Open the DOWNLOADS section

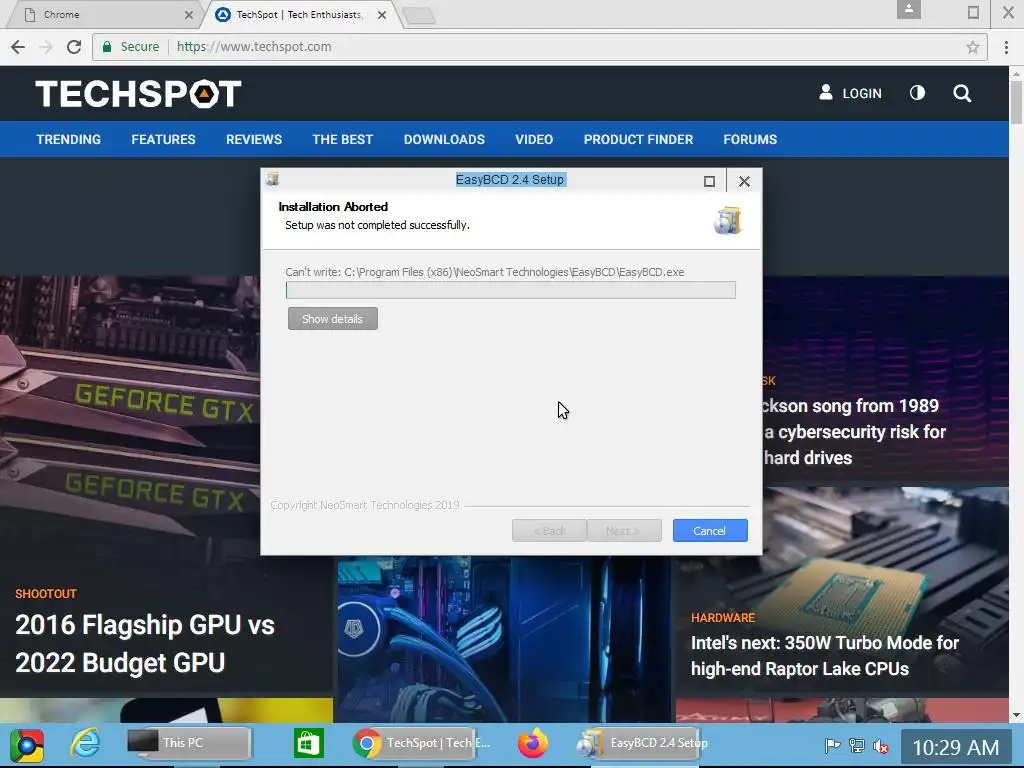[444, 139]
